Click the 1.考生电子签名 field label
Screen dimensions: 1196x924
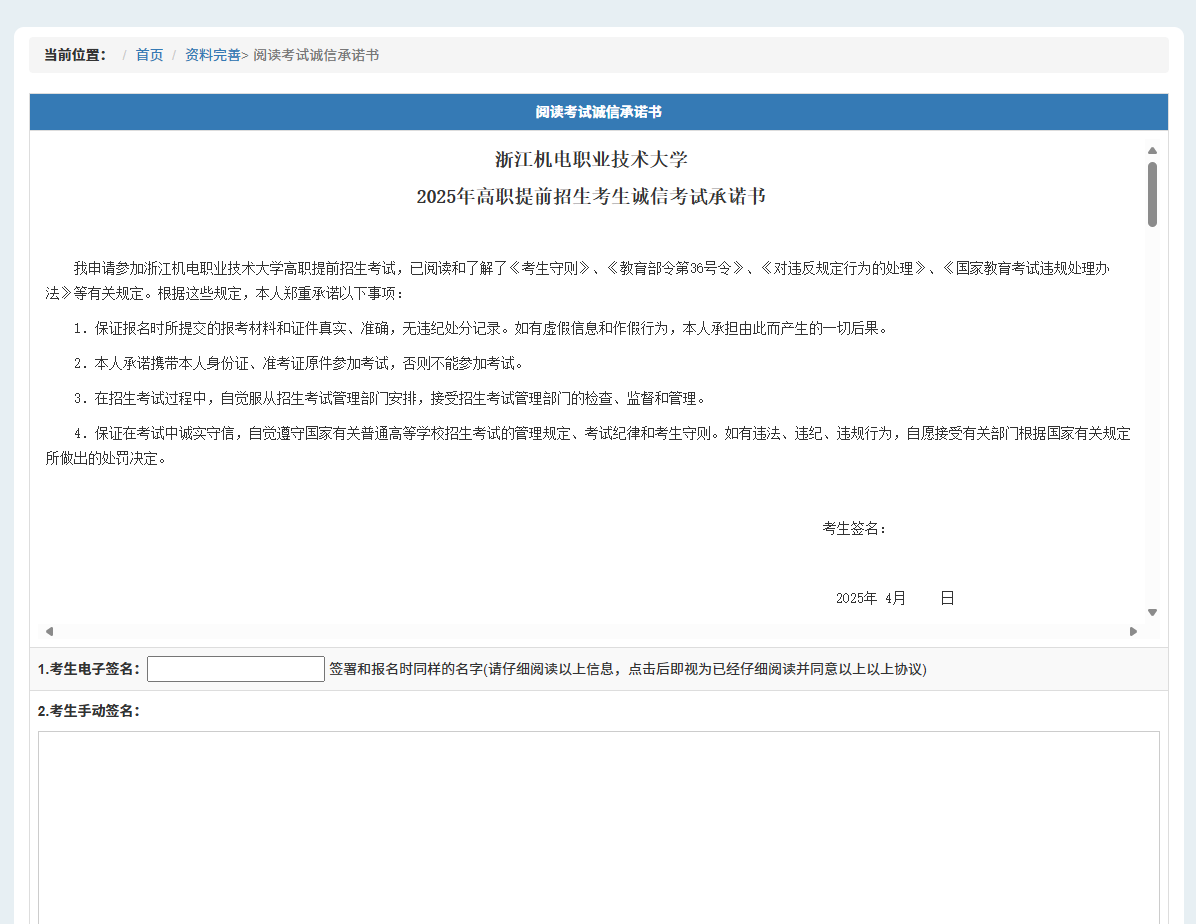click(89, 669)
